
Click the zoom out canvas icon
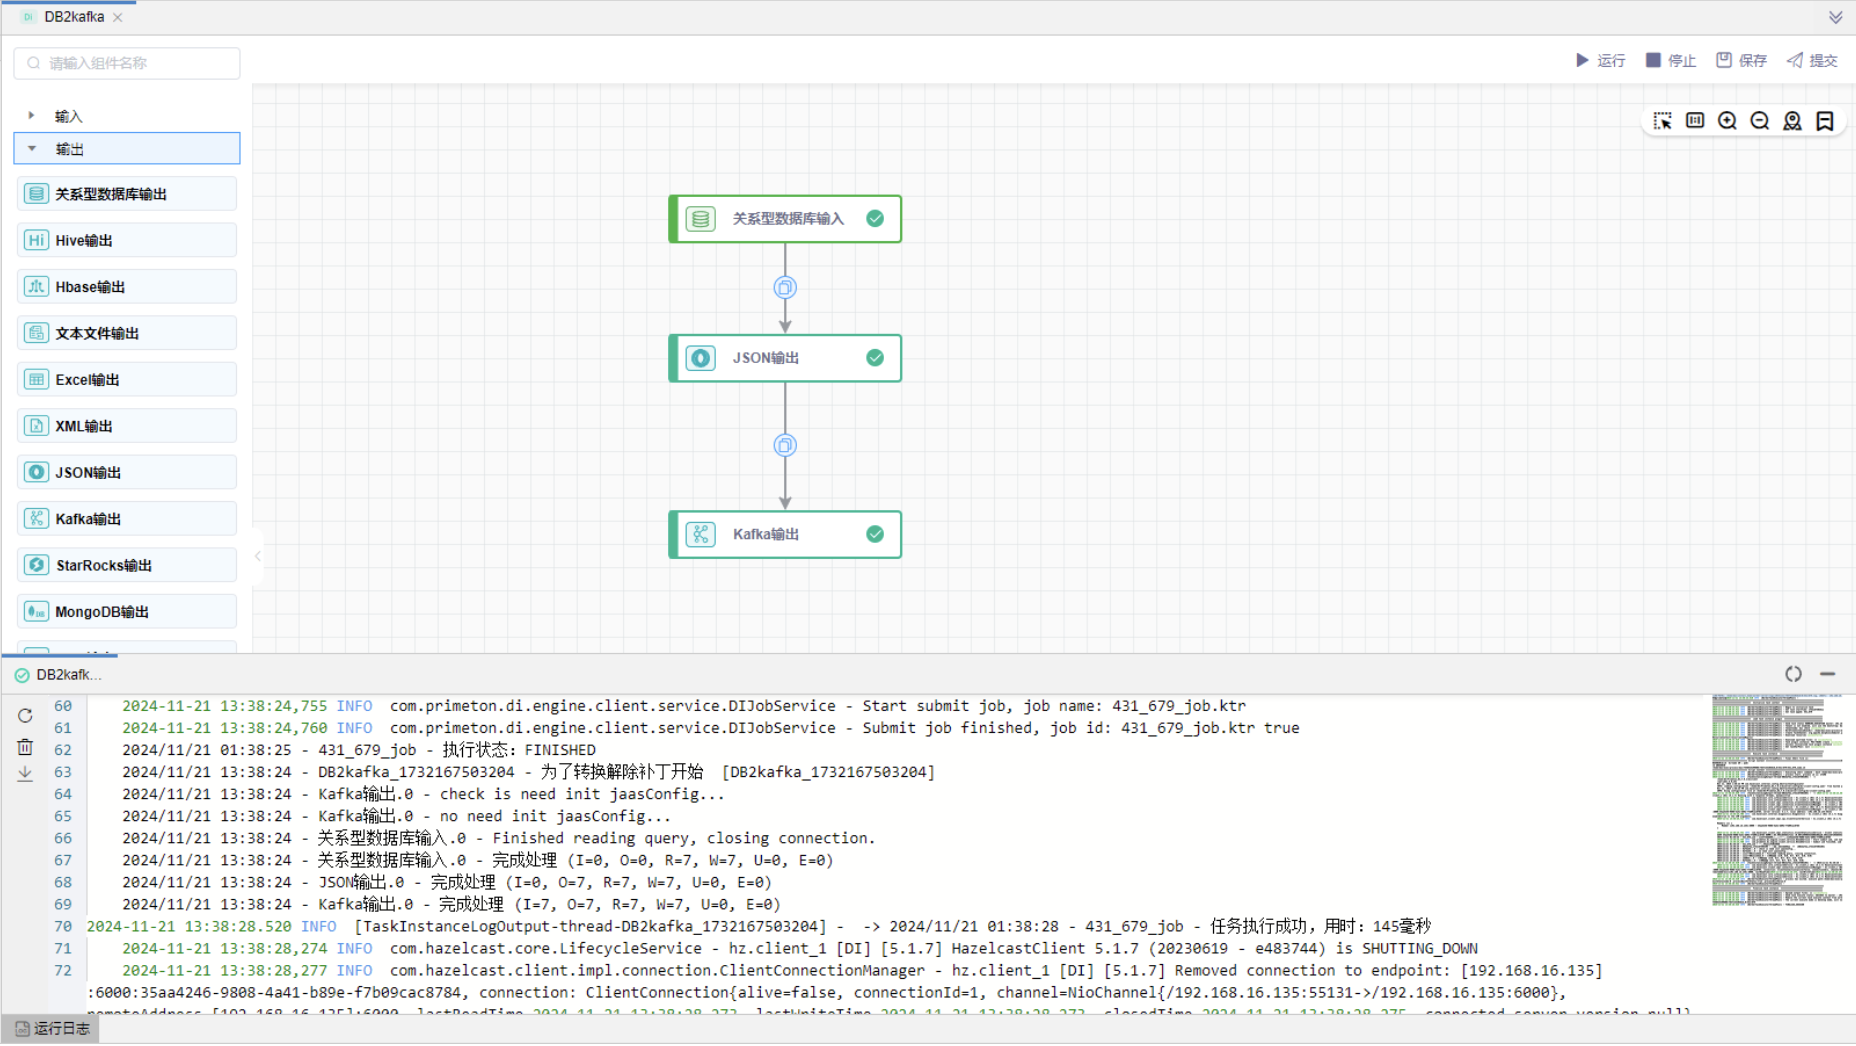pos(1760,121)
